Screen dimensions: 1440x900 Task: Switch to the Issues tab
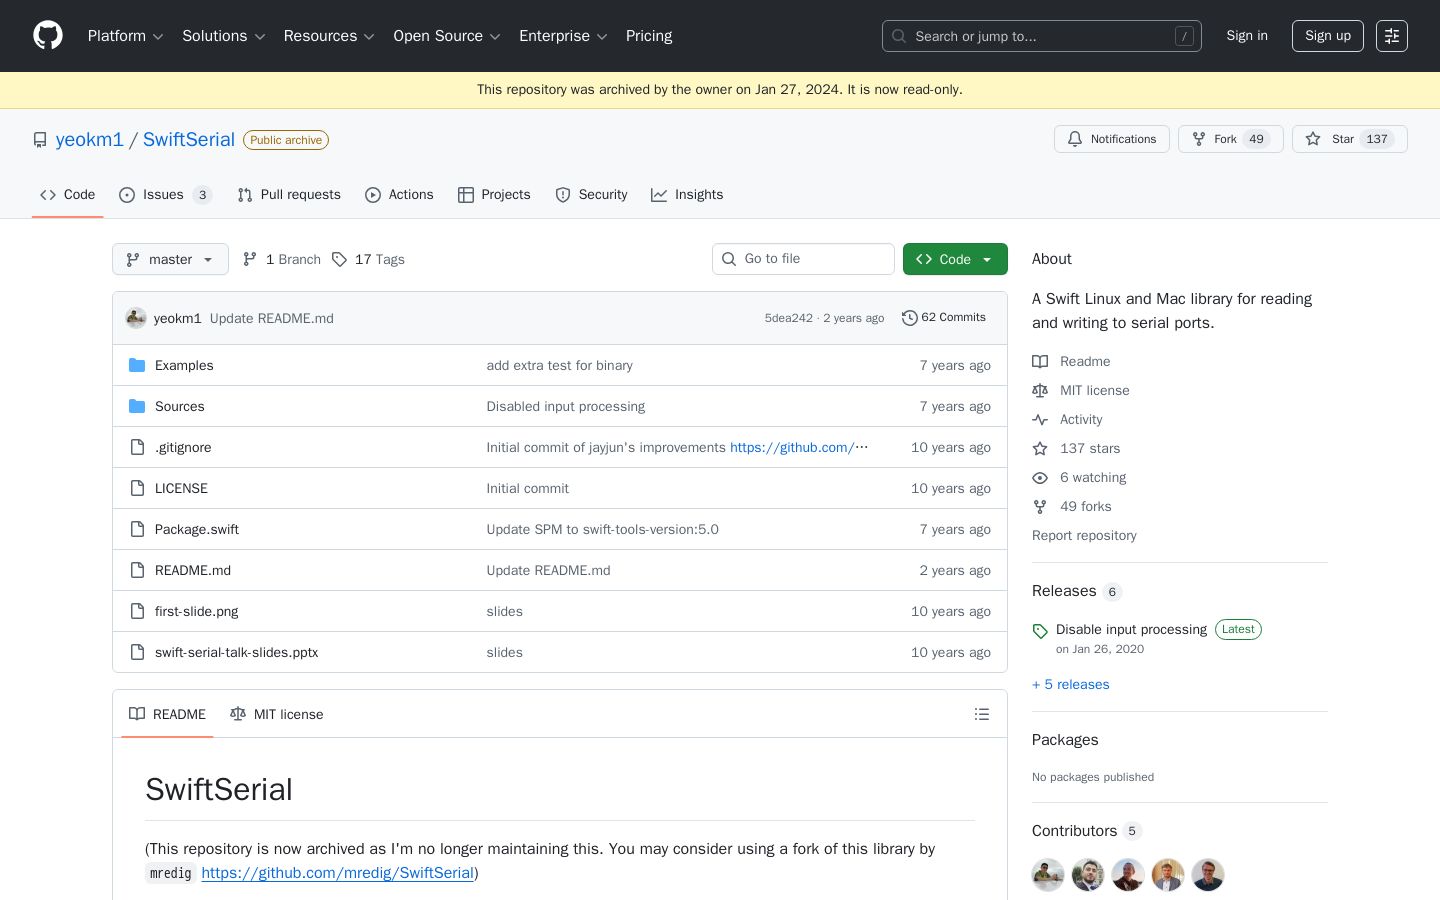pos(165,195)
